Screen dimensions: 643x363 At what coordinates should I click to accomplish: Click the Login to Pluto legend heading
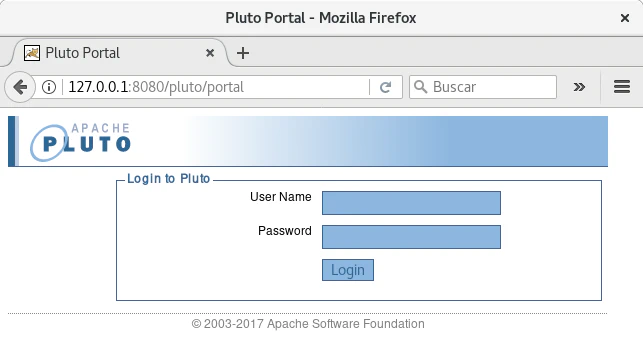coord(169,178)
